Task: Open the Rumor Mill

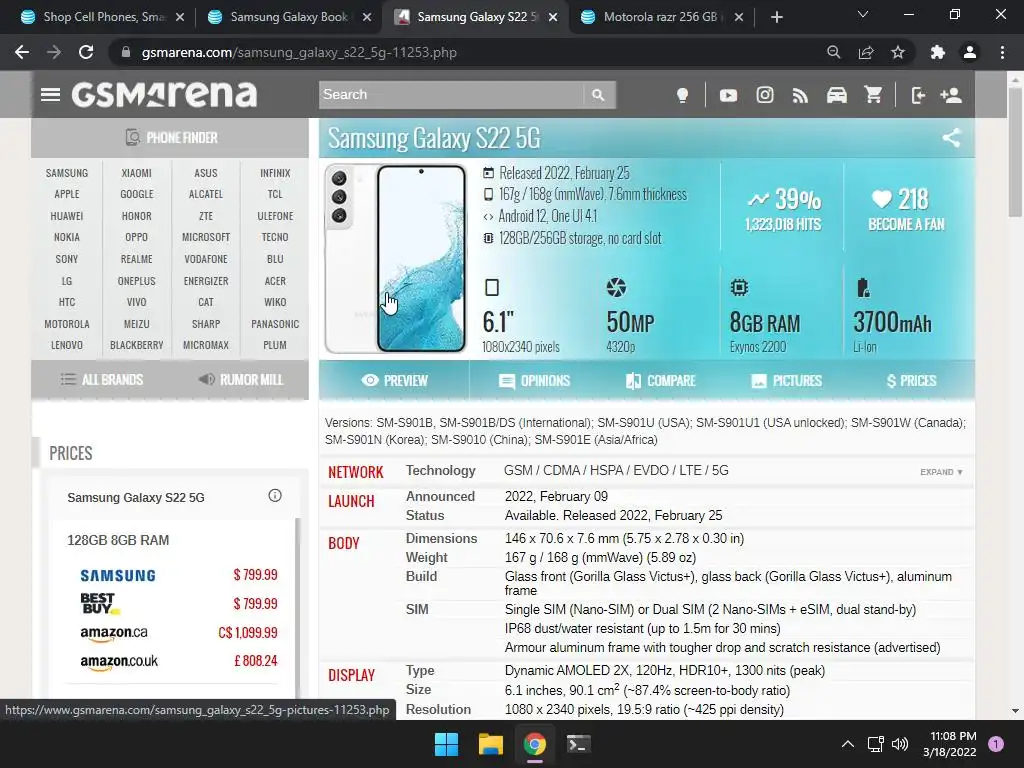Action: coord(241,379)
